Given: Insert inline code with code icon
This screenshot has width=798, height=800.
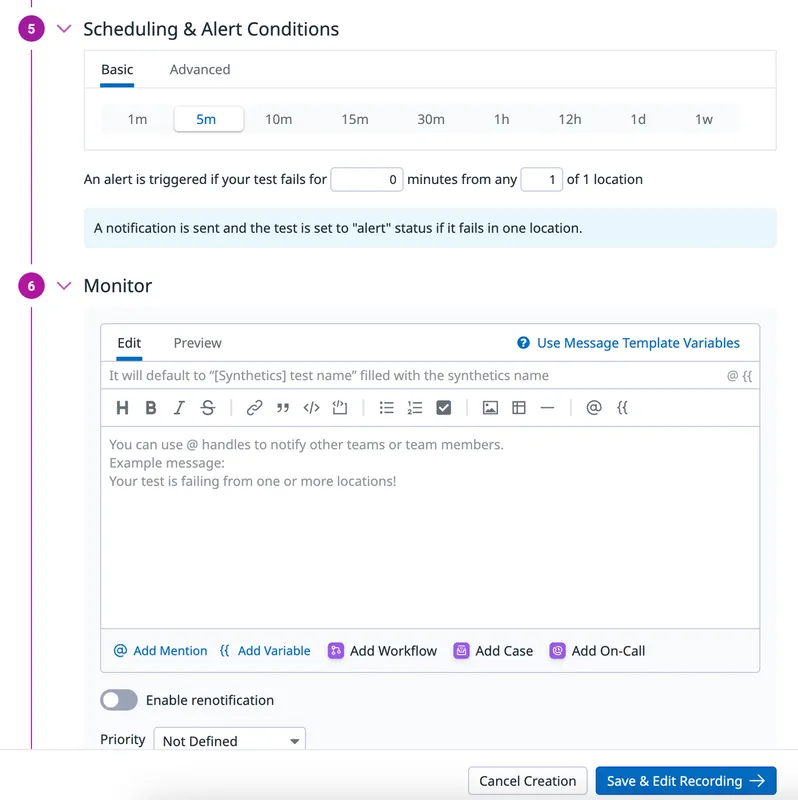Looking at the screenshot, I should pyautogui.click(x=311, y=408).
